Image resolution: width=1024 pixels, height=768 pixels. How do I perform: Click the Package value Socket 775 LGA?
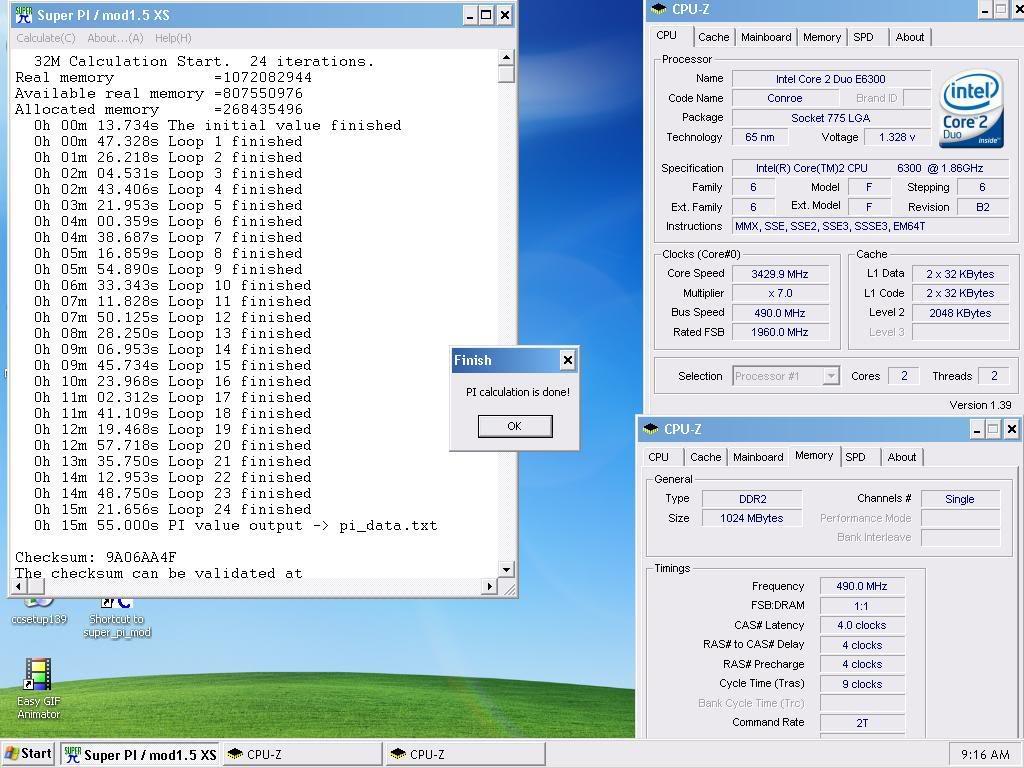[831, 118]
